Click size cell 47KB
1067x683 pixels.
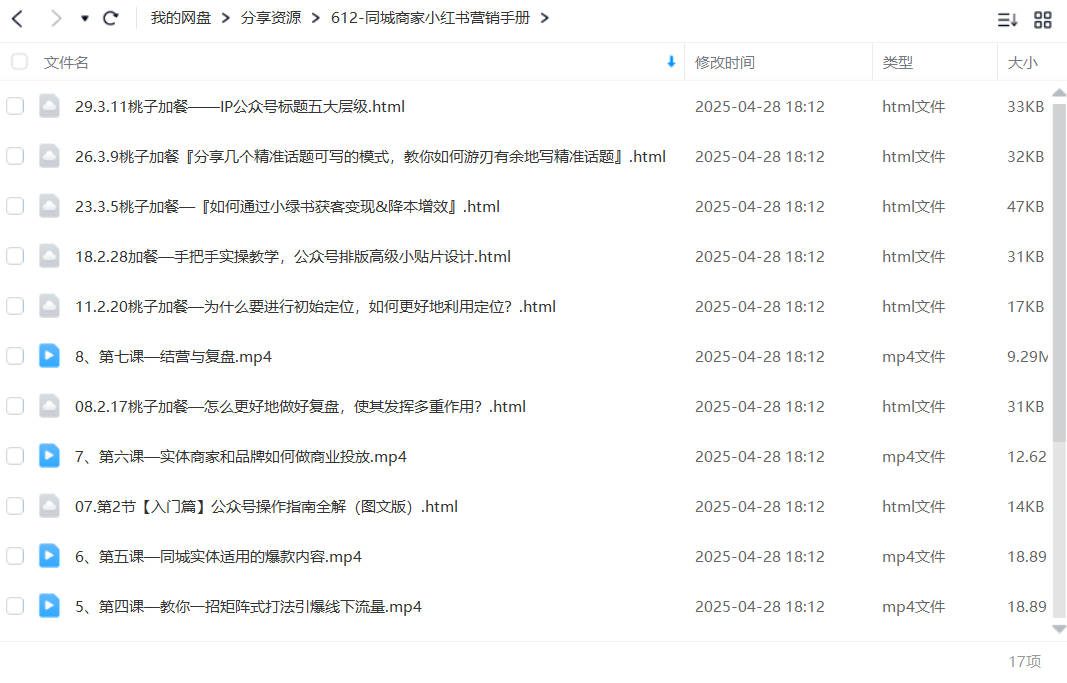tap(1025, 207)
